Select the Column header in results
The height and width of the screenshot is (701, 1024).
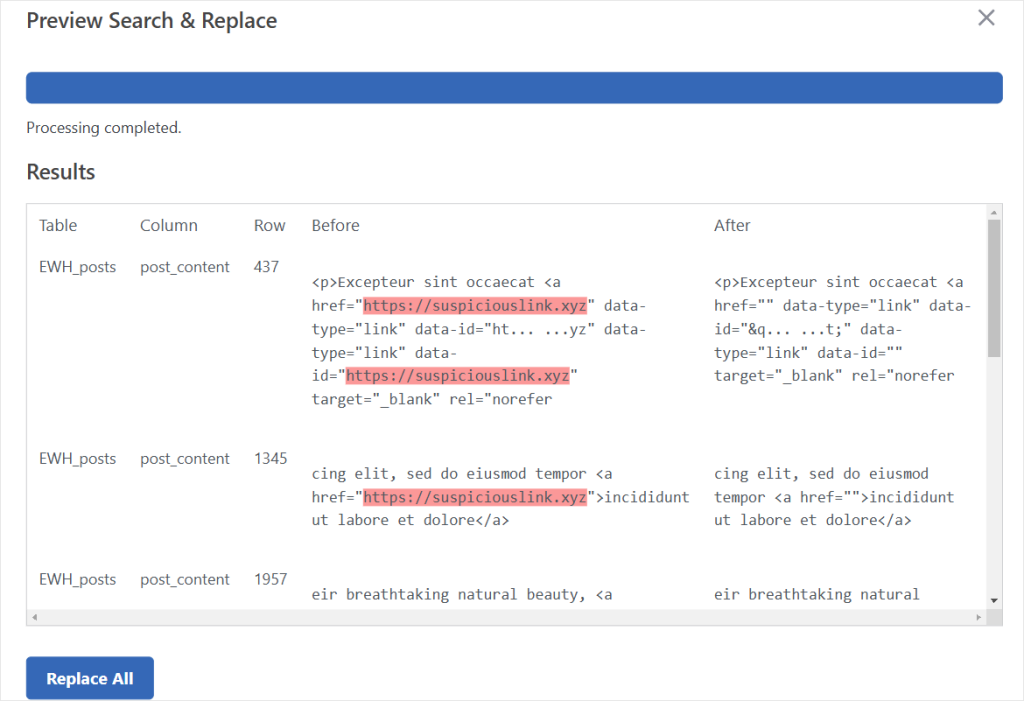[169, 225]
